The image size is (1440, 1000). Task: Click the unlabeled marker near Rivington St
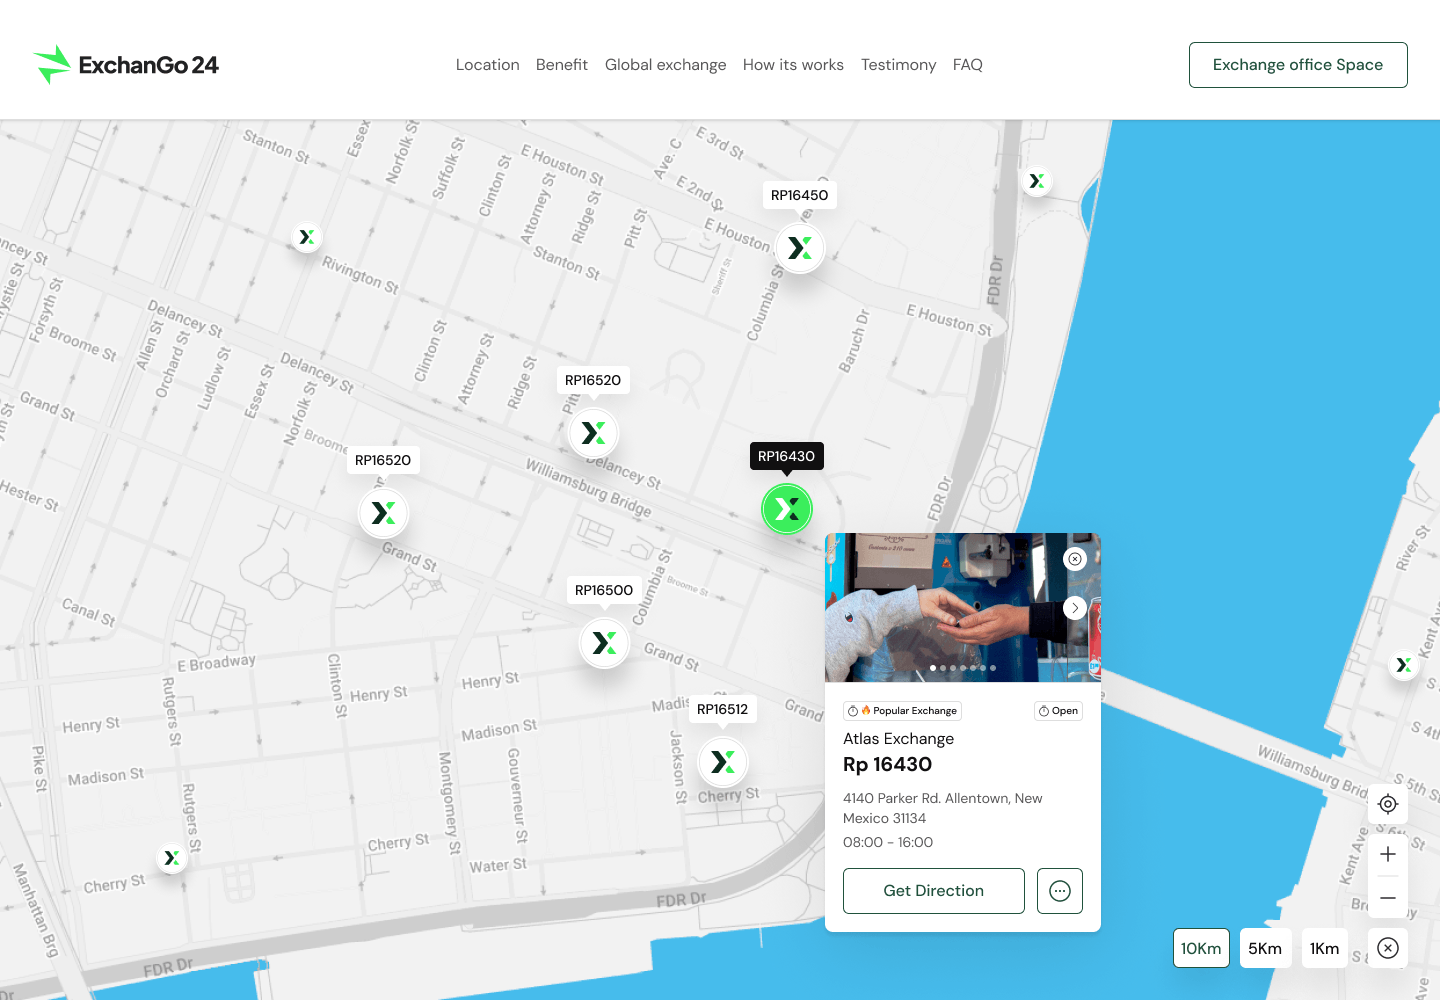click(x=306, y=237)
